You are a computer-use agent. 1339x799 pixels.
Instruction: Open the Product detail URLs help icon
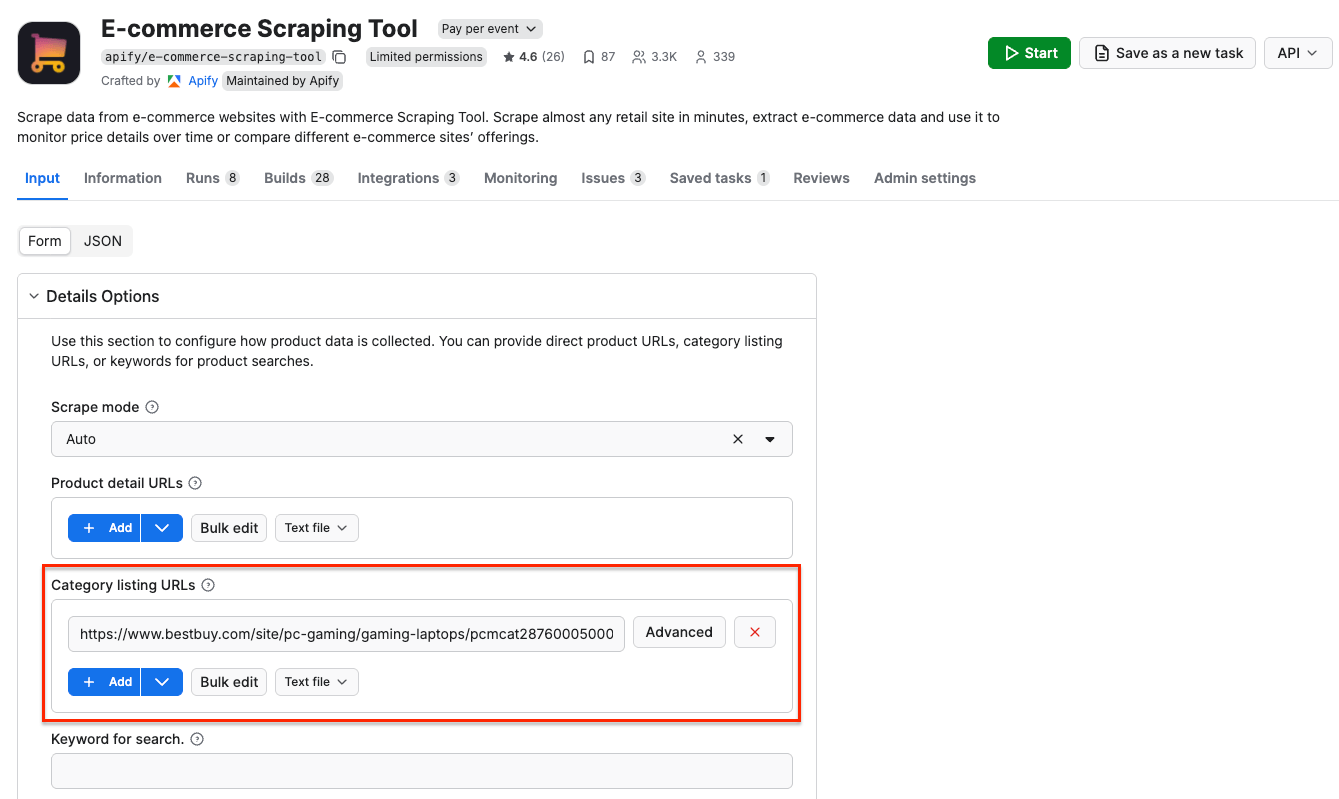(195, 482)
